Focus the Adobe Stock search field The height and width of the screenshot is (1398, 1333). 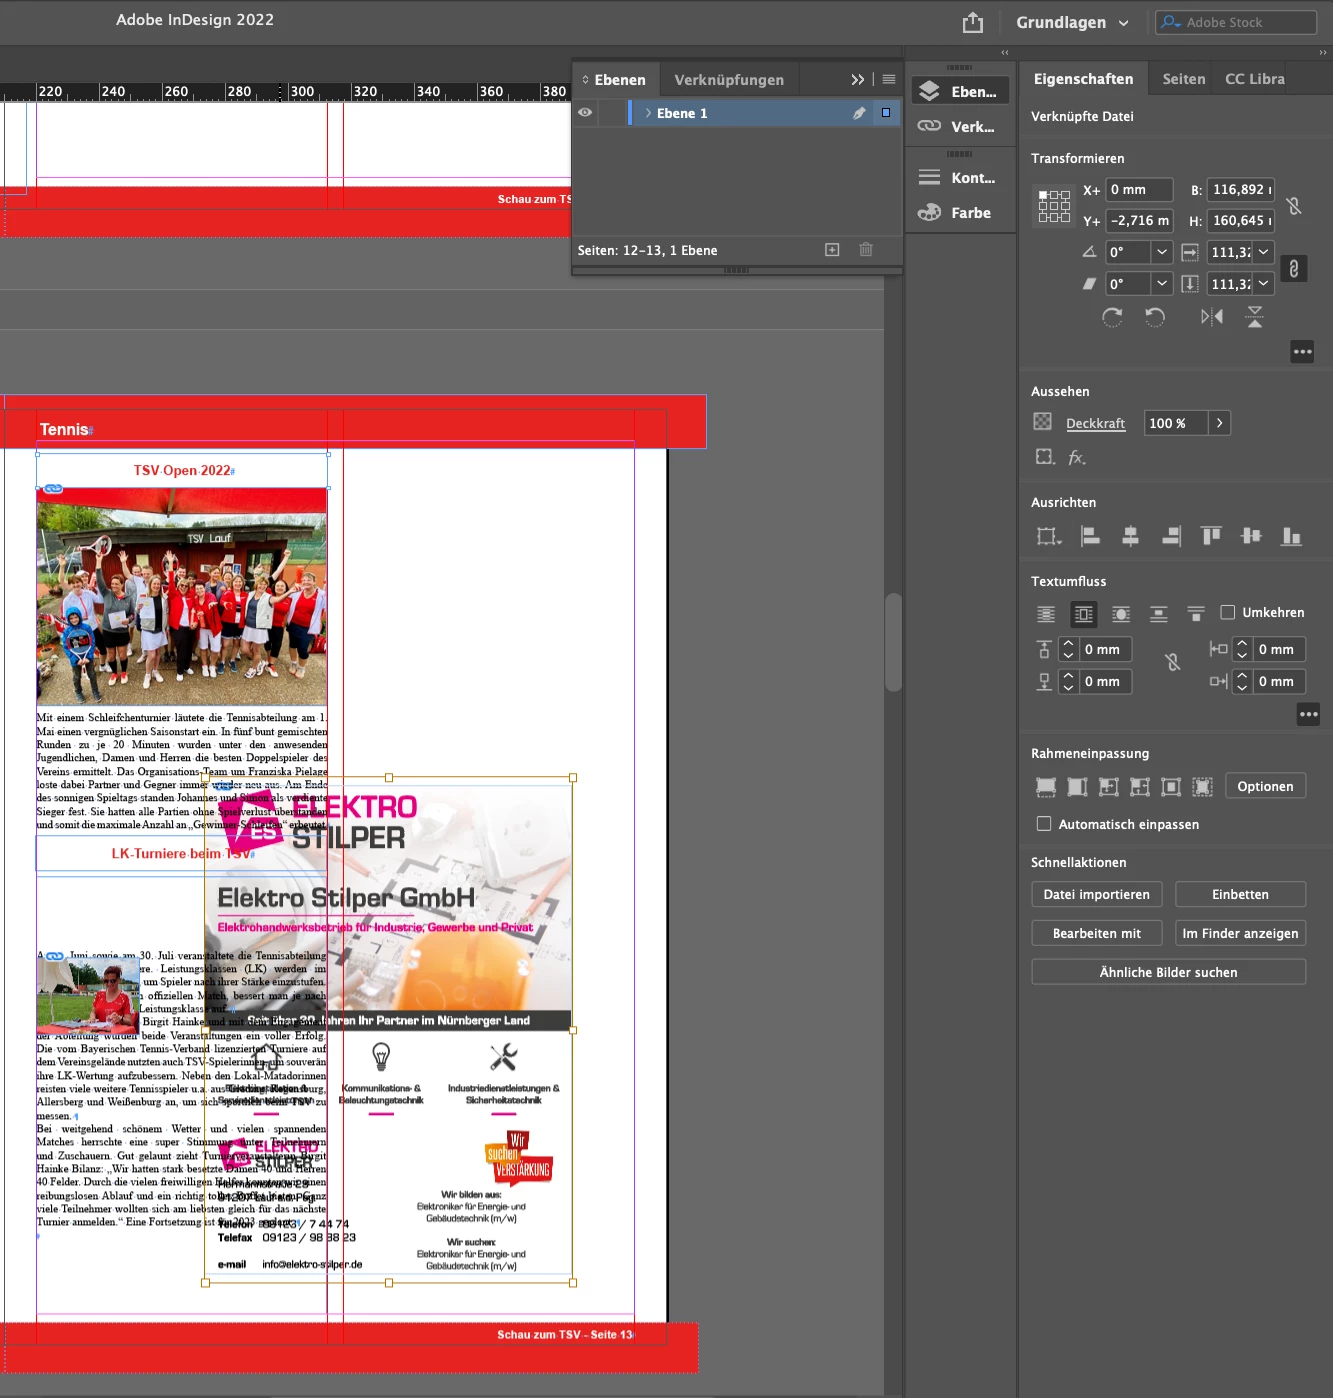tap(1236, 22)
